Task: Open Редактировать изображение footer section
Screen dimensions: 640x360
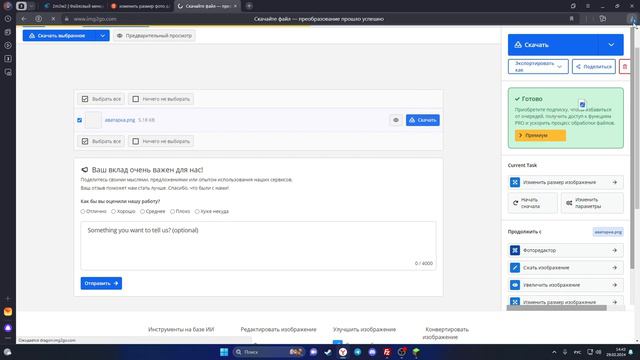Action: [278, 329]
